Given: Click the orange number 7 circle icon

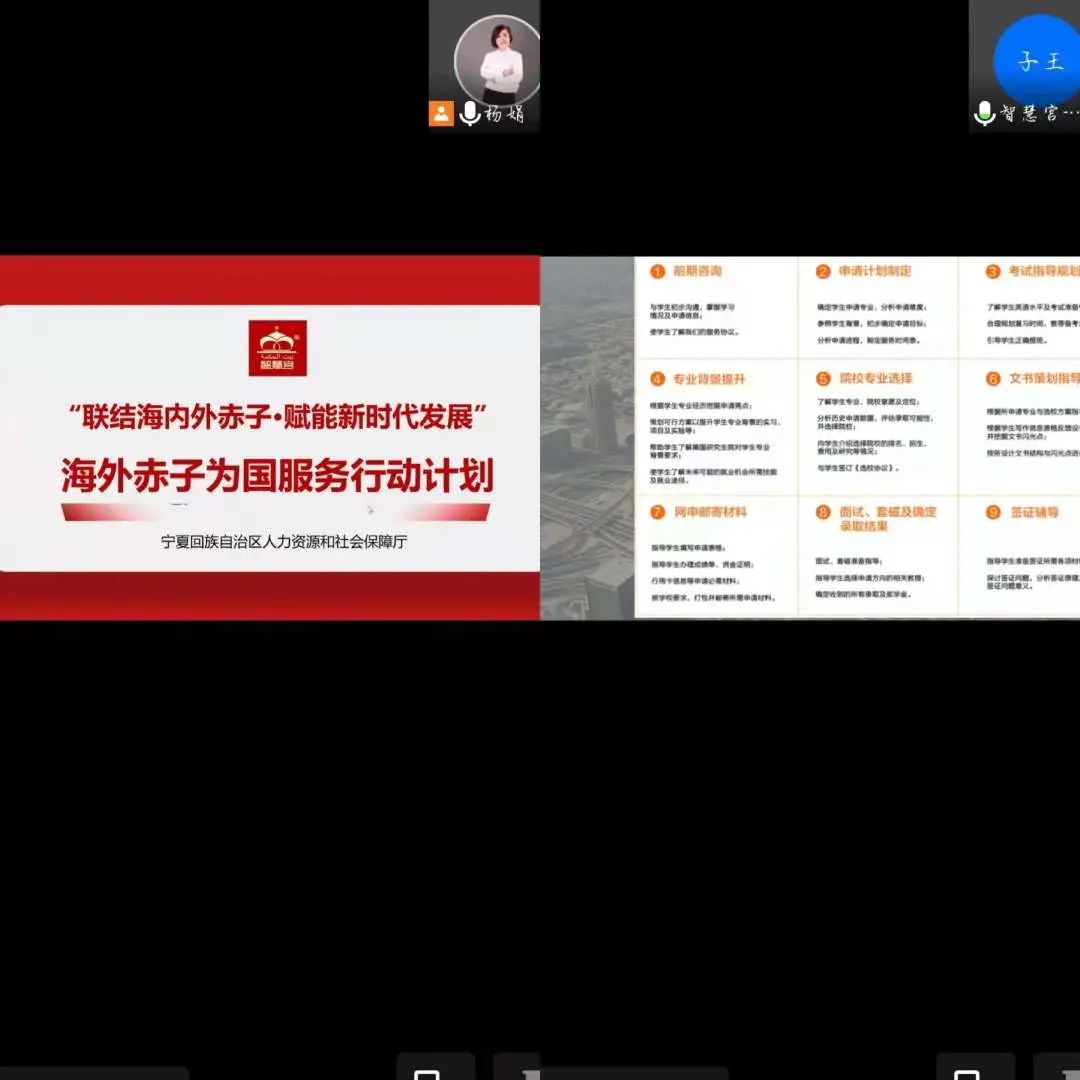Looking at the screenshot, I should [x=657, y=512].
